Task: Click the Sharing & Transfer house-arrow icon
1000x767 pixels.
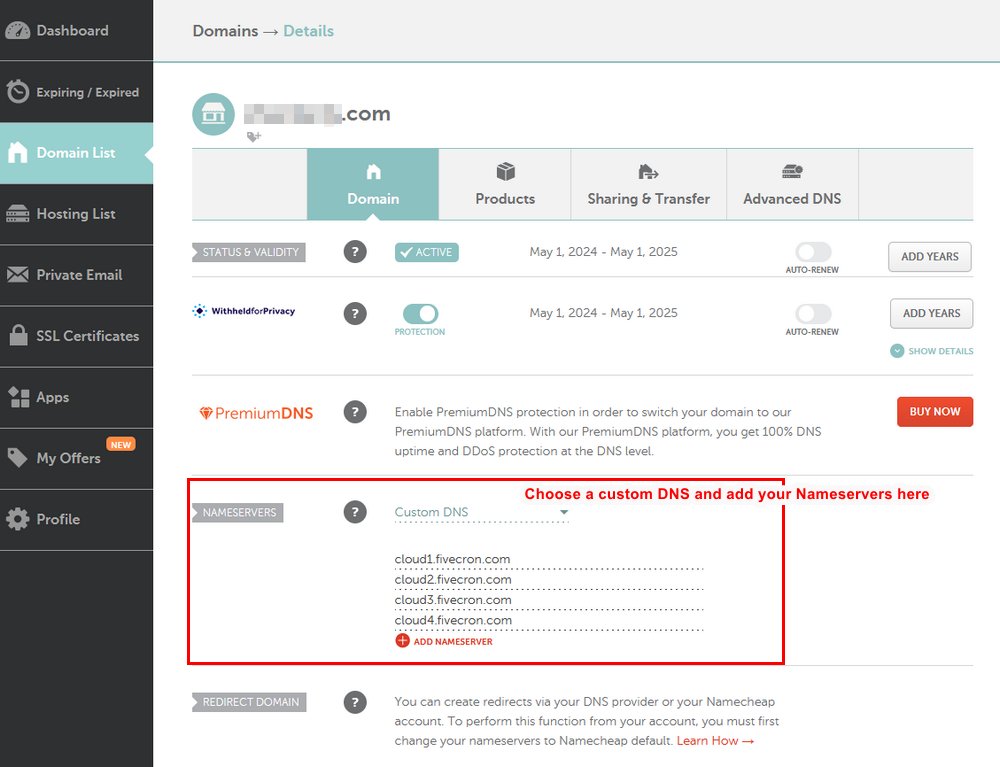Action: click(x=648, y=172)
